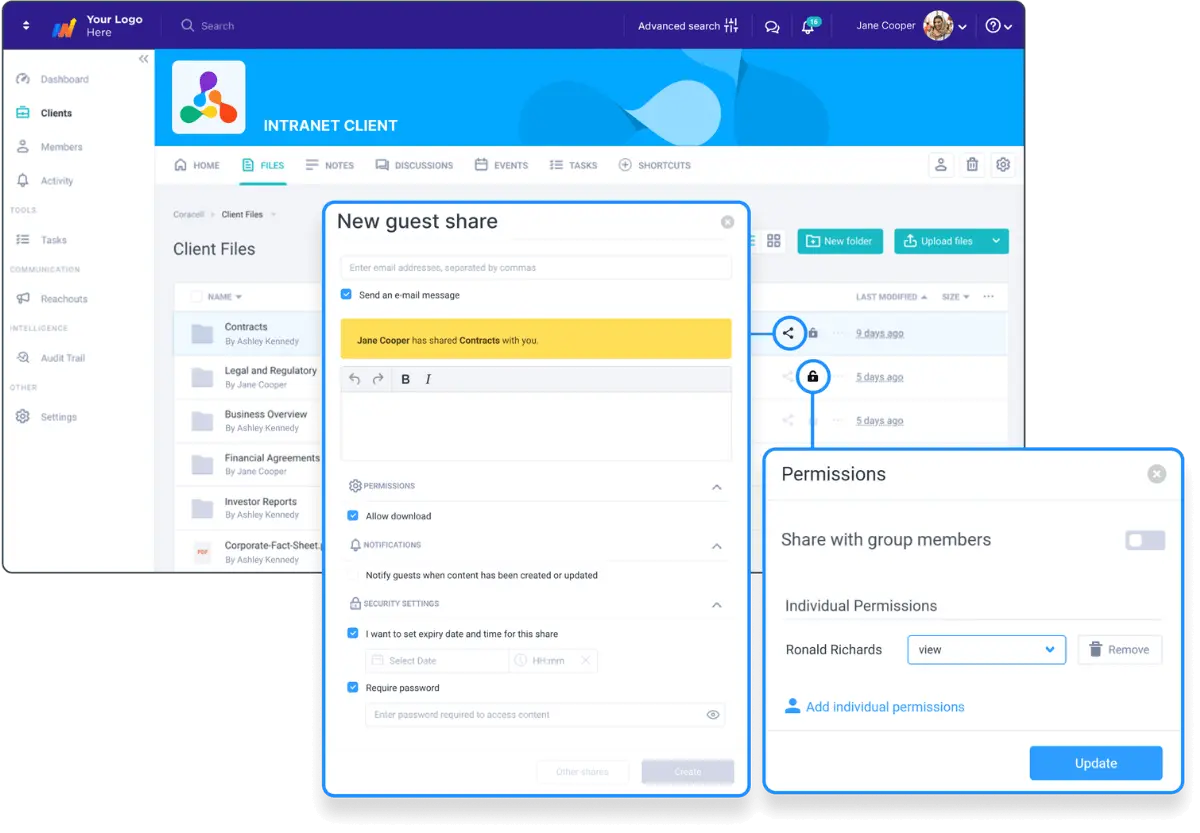Open the view permission dropdown for Ronald Richards
The height and width of the screenshot is (833, 1200).
click(x=986, y=650)
